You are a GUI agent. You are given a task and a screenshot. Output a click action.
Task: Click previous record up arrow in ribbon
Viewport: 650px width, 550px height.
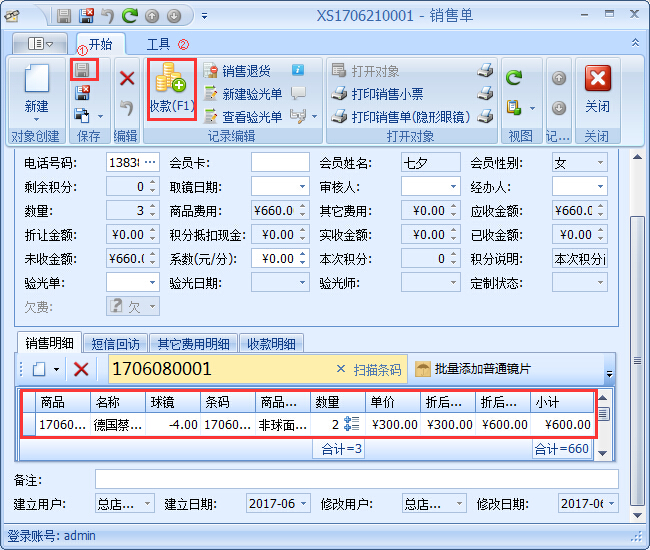tap(559, 78)
